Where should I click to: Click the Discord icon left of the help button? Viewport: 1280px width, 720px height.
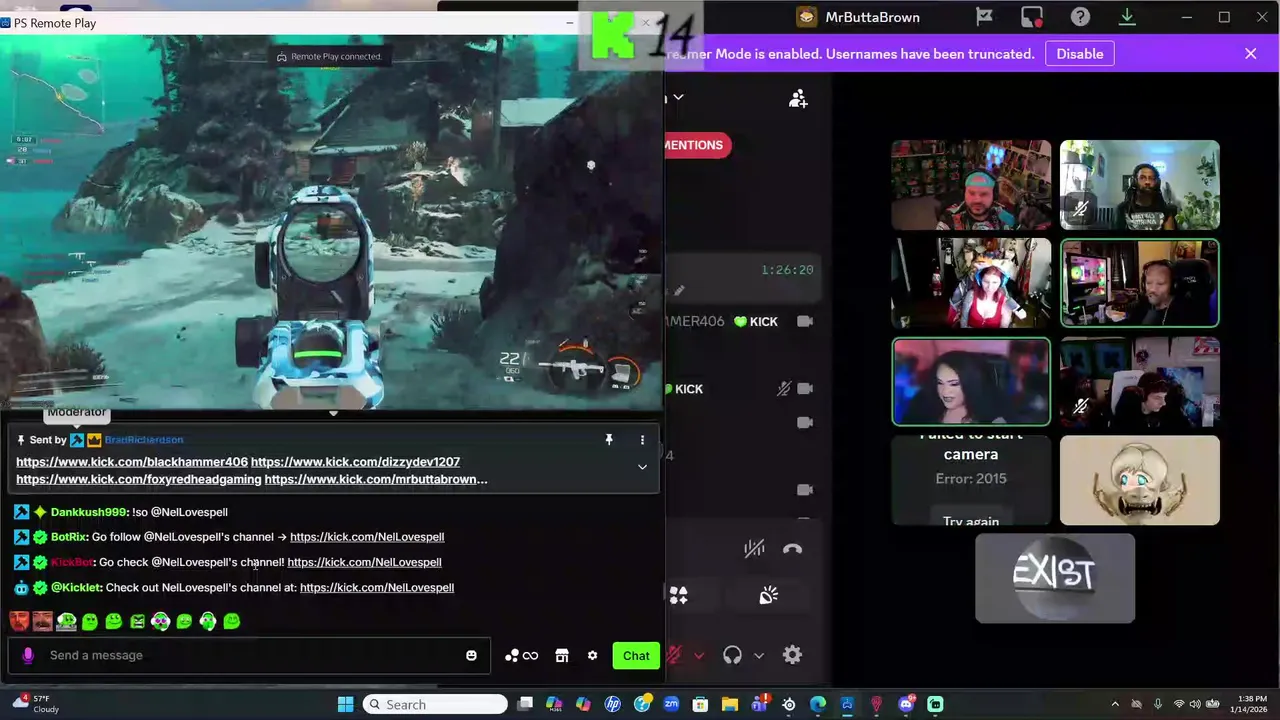pos(1032,16)
